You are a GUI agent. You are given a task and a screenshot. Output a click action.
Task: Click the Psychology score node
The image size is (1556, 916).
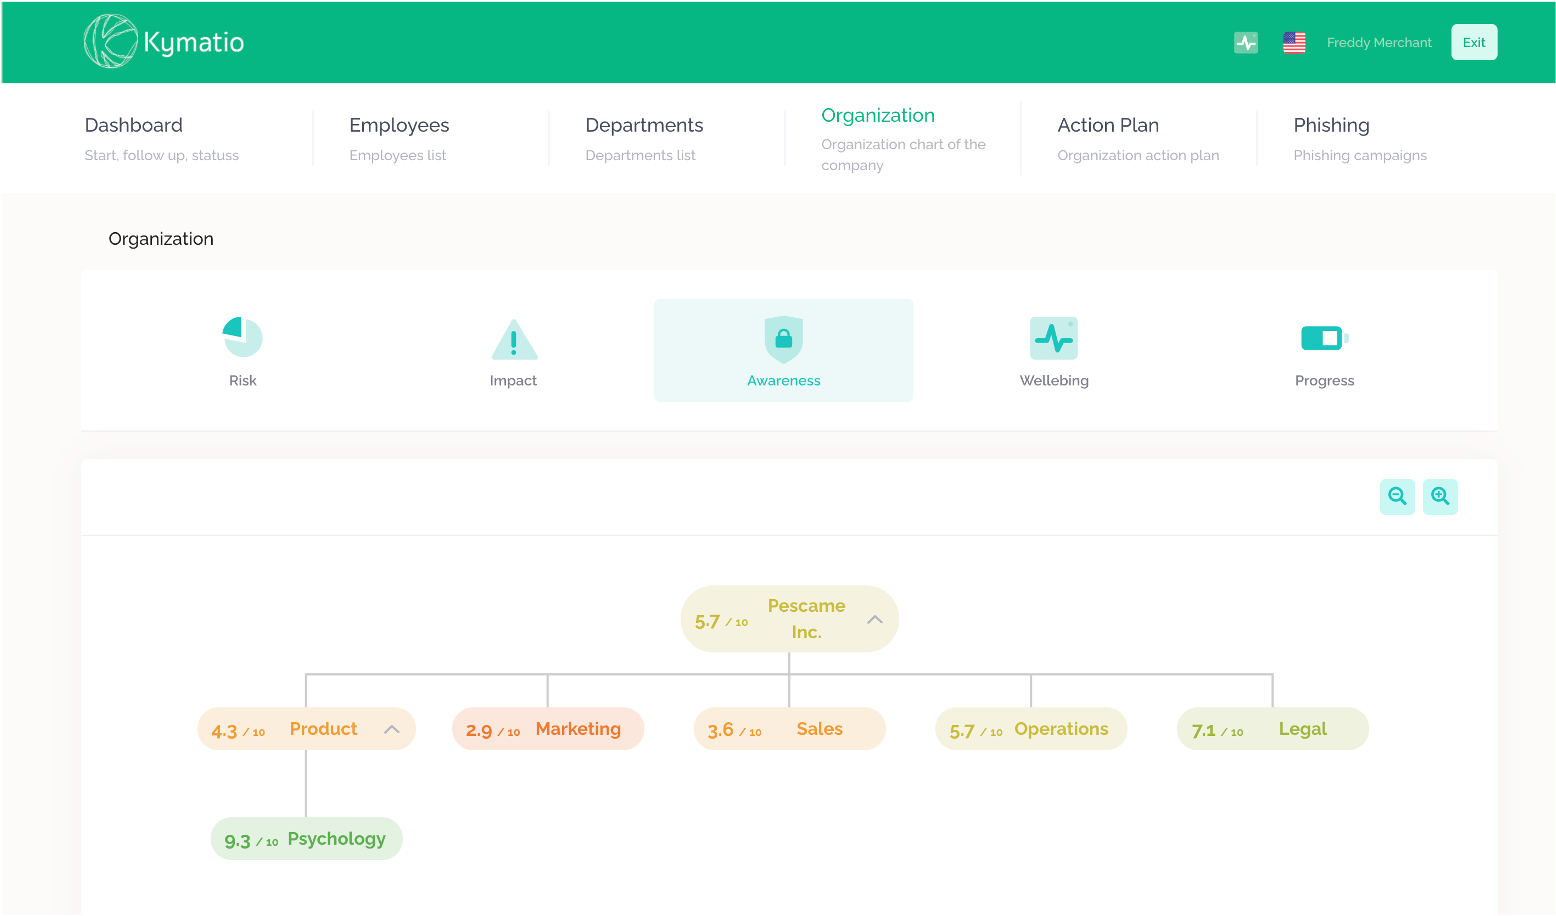(x=306, y=838)
